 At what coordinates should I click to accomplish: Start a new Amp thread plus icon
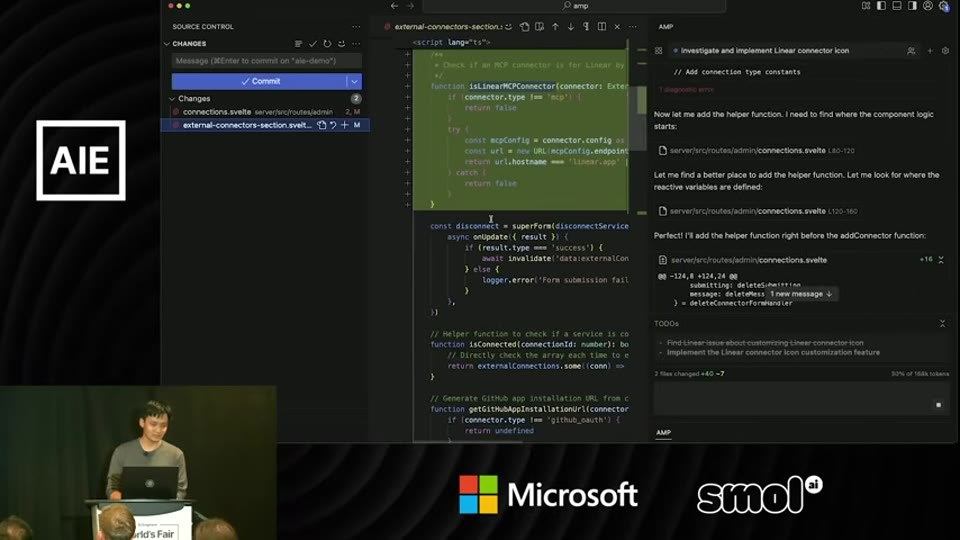click(930, 51)
